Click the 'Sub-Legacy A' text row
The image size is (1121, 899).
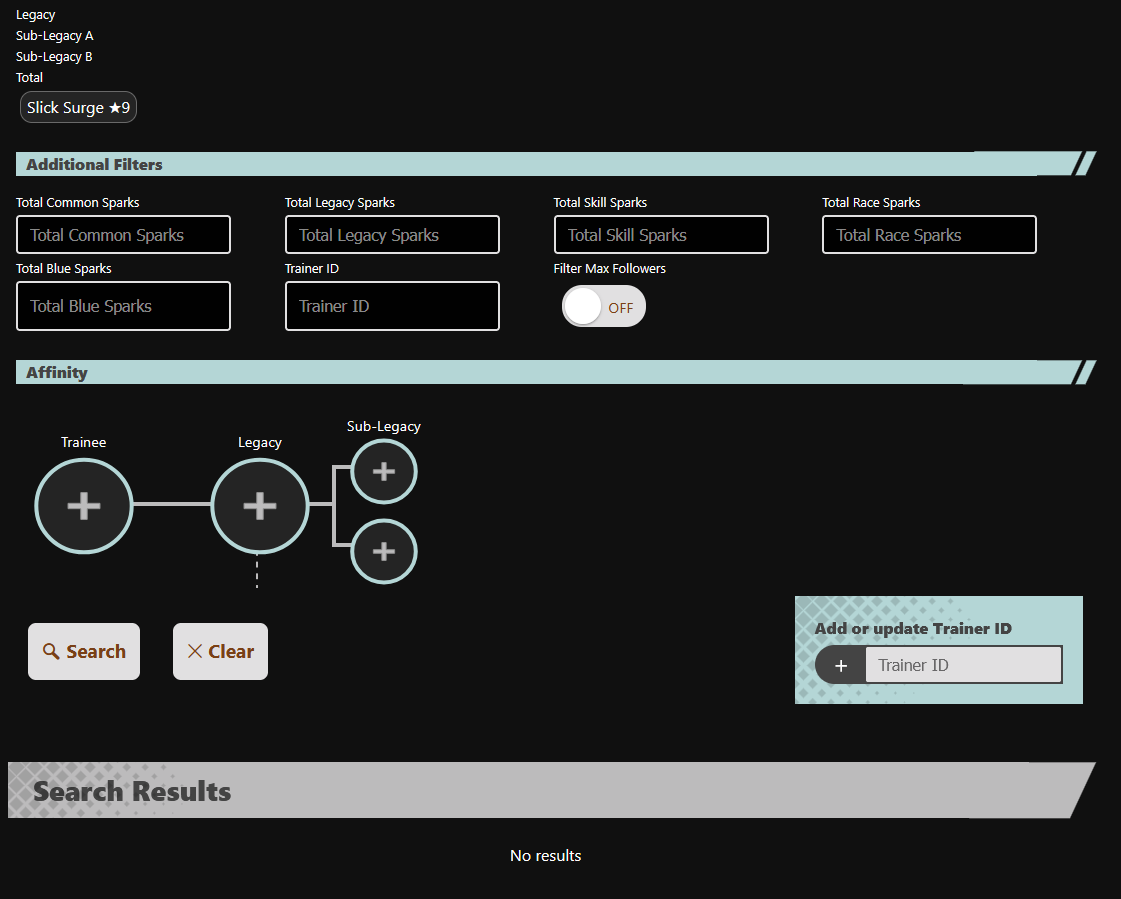pos(54,36)
